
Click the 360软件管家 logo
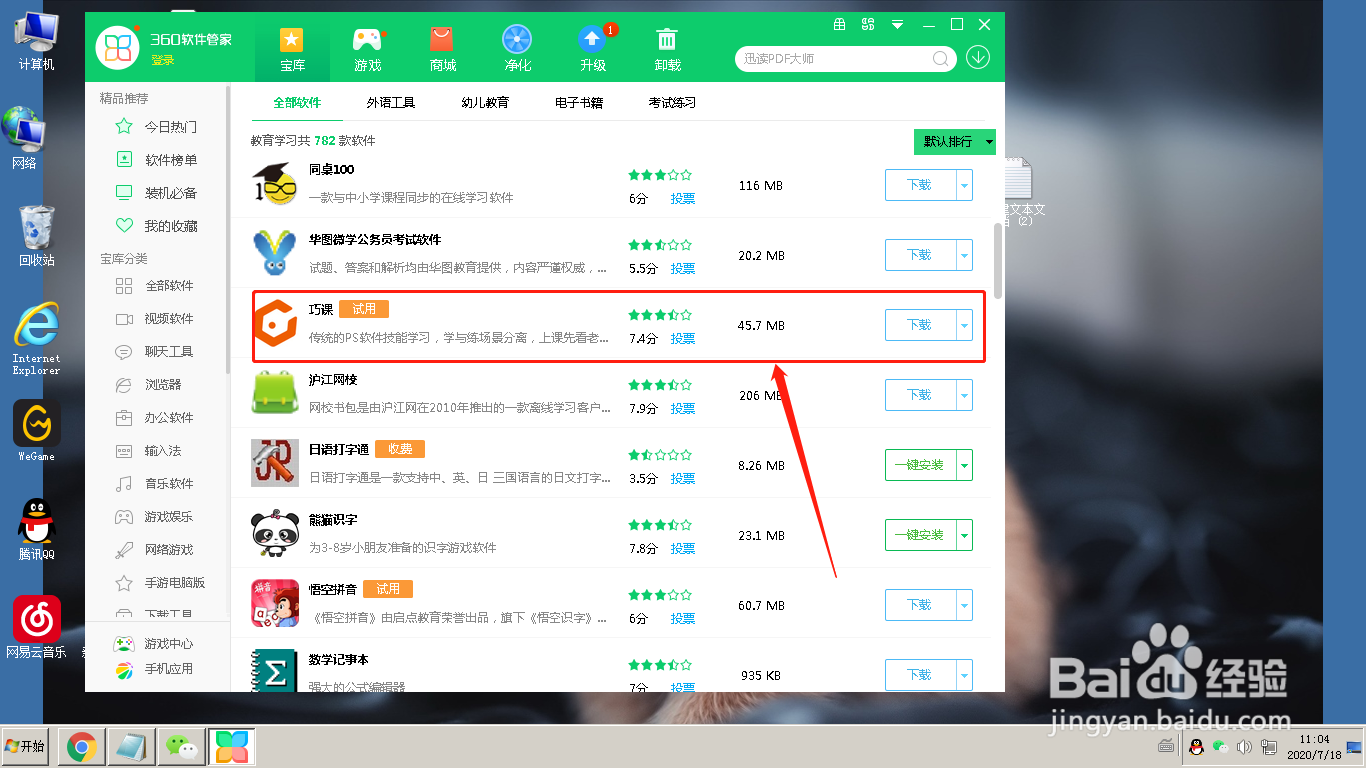click(117, 47)
